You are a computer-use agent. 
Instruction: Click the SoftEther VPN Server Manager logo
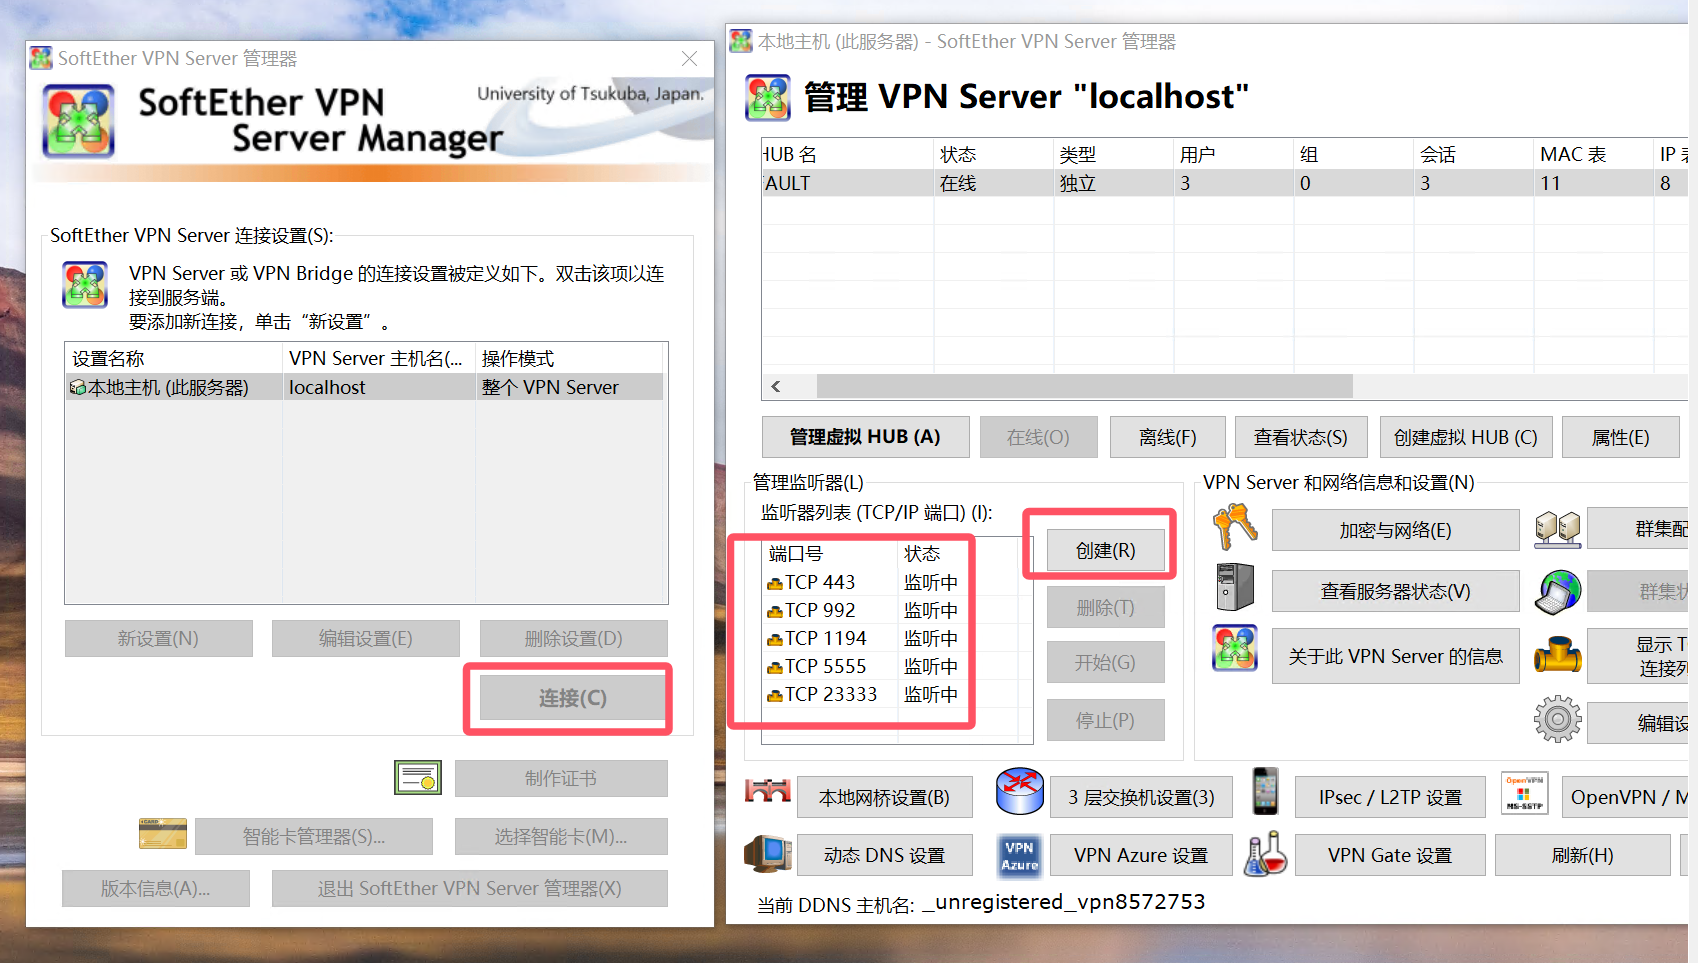tap(78, 121)
